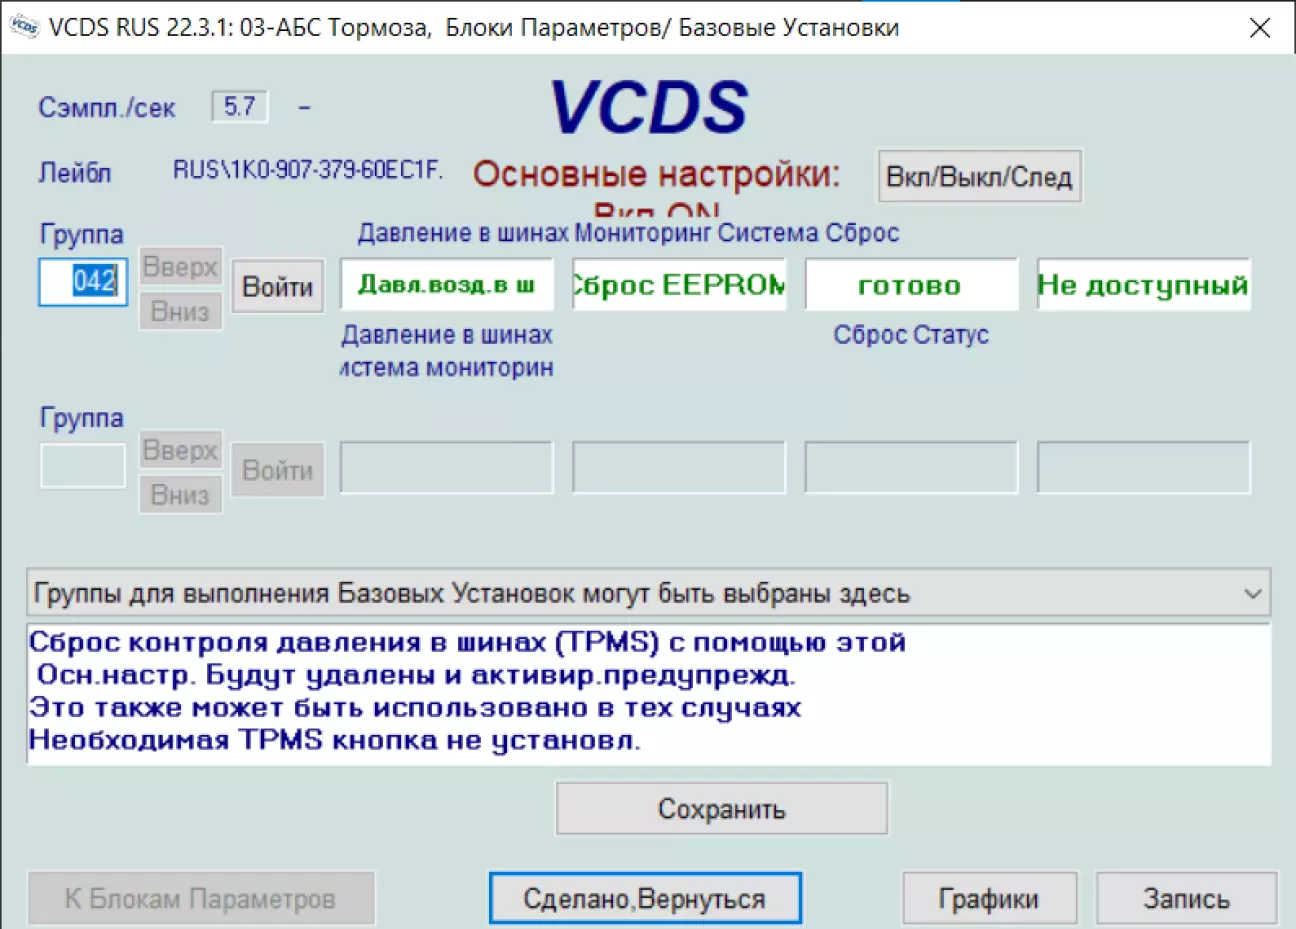Screen dimensions: 1296x929
Task: Click the VCDS app icon in title bar
Action: click(24, 27)
